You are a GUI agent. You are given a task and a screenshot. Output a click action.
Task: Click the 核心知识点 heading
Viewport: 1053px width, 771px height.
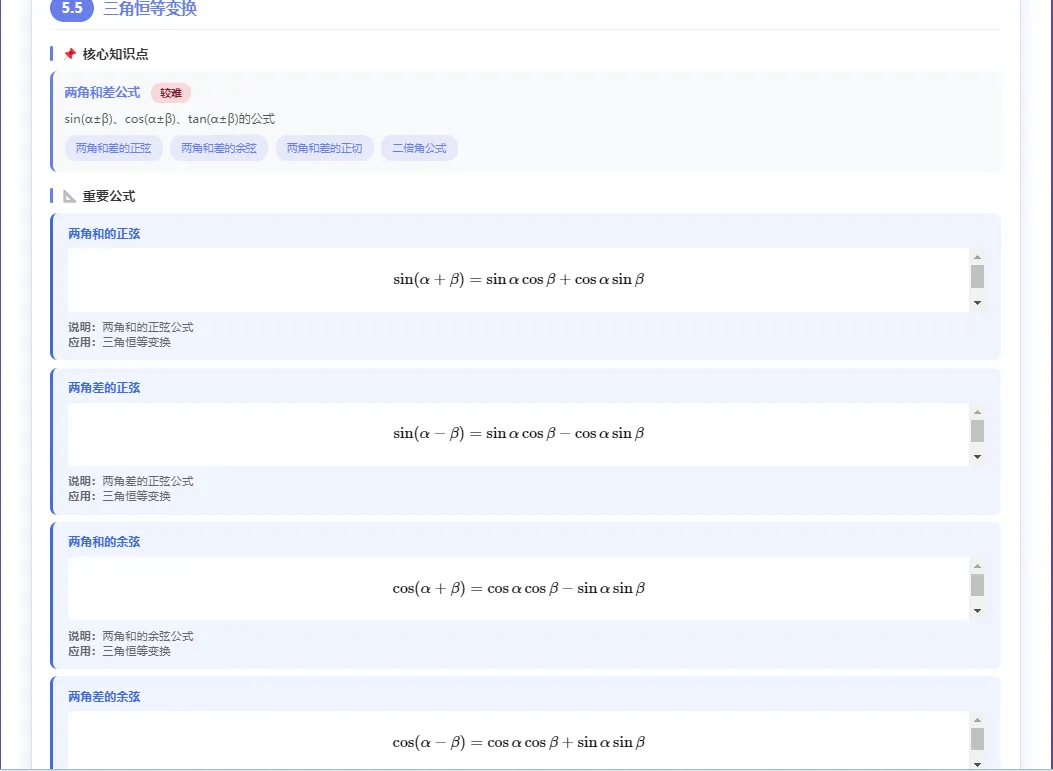pyautogui.click(x=116, y=54)
